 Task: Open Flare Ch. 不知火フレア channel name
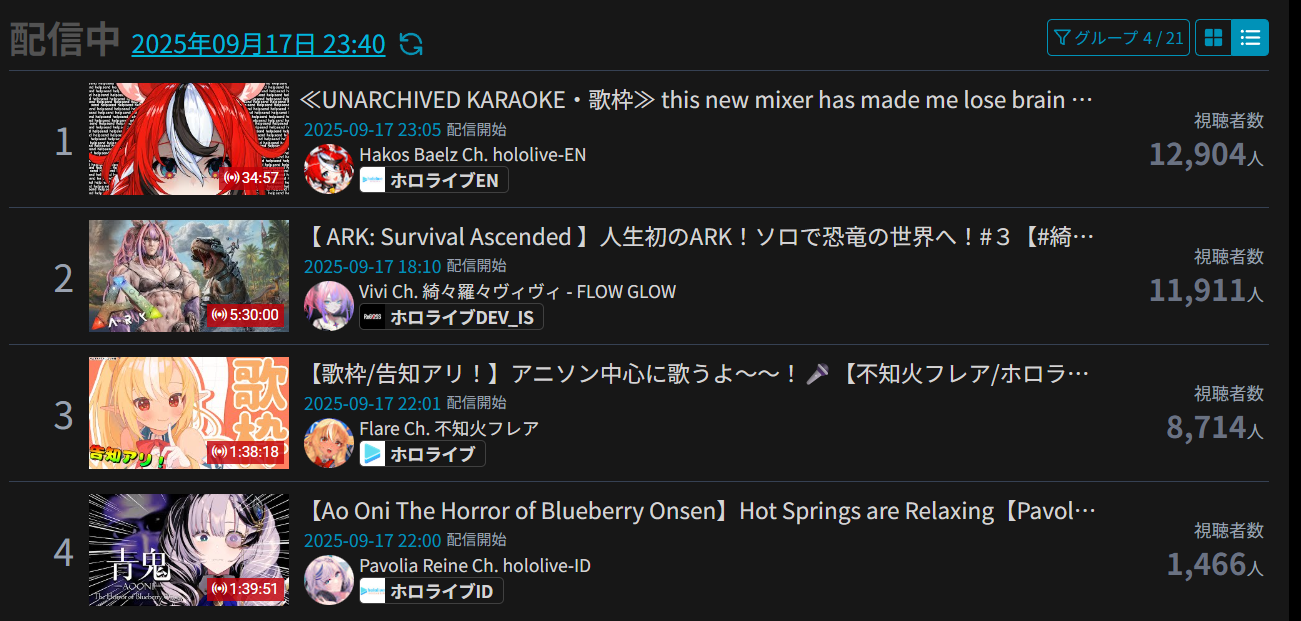click(449, 428)
